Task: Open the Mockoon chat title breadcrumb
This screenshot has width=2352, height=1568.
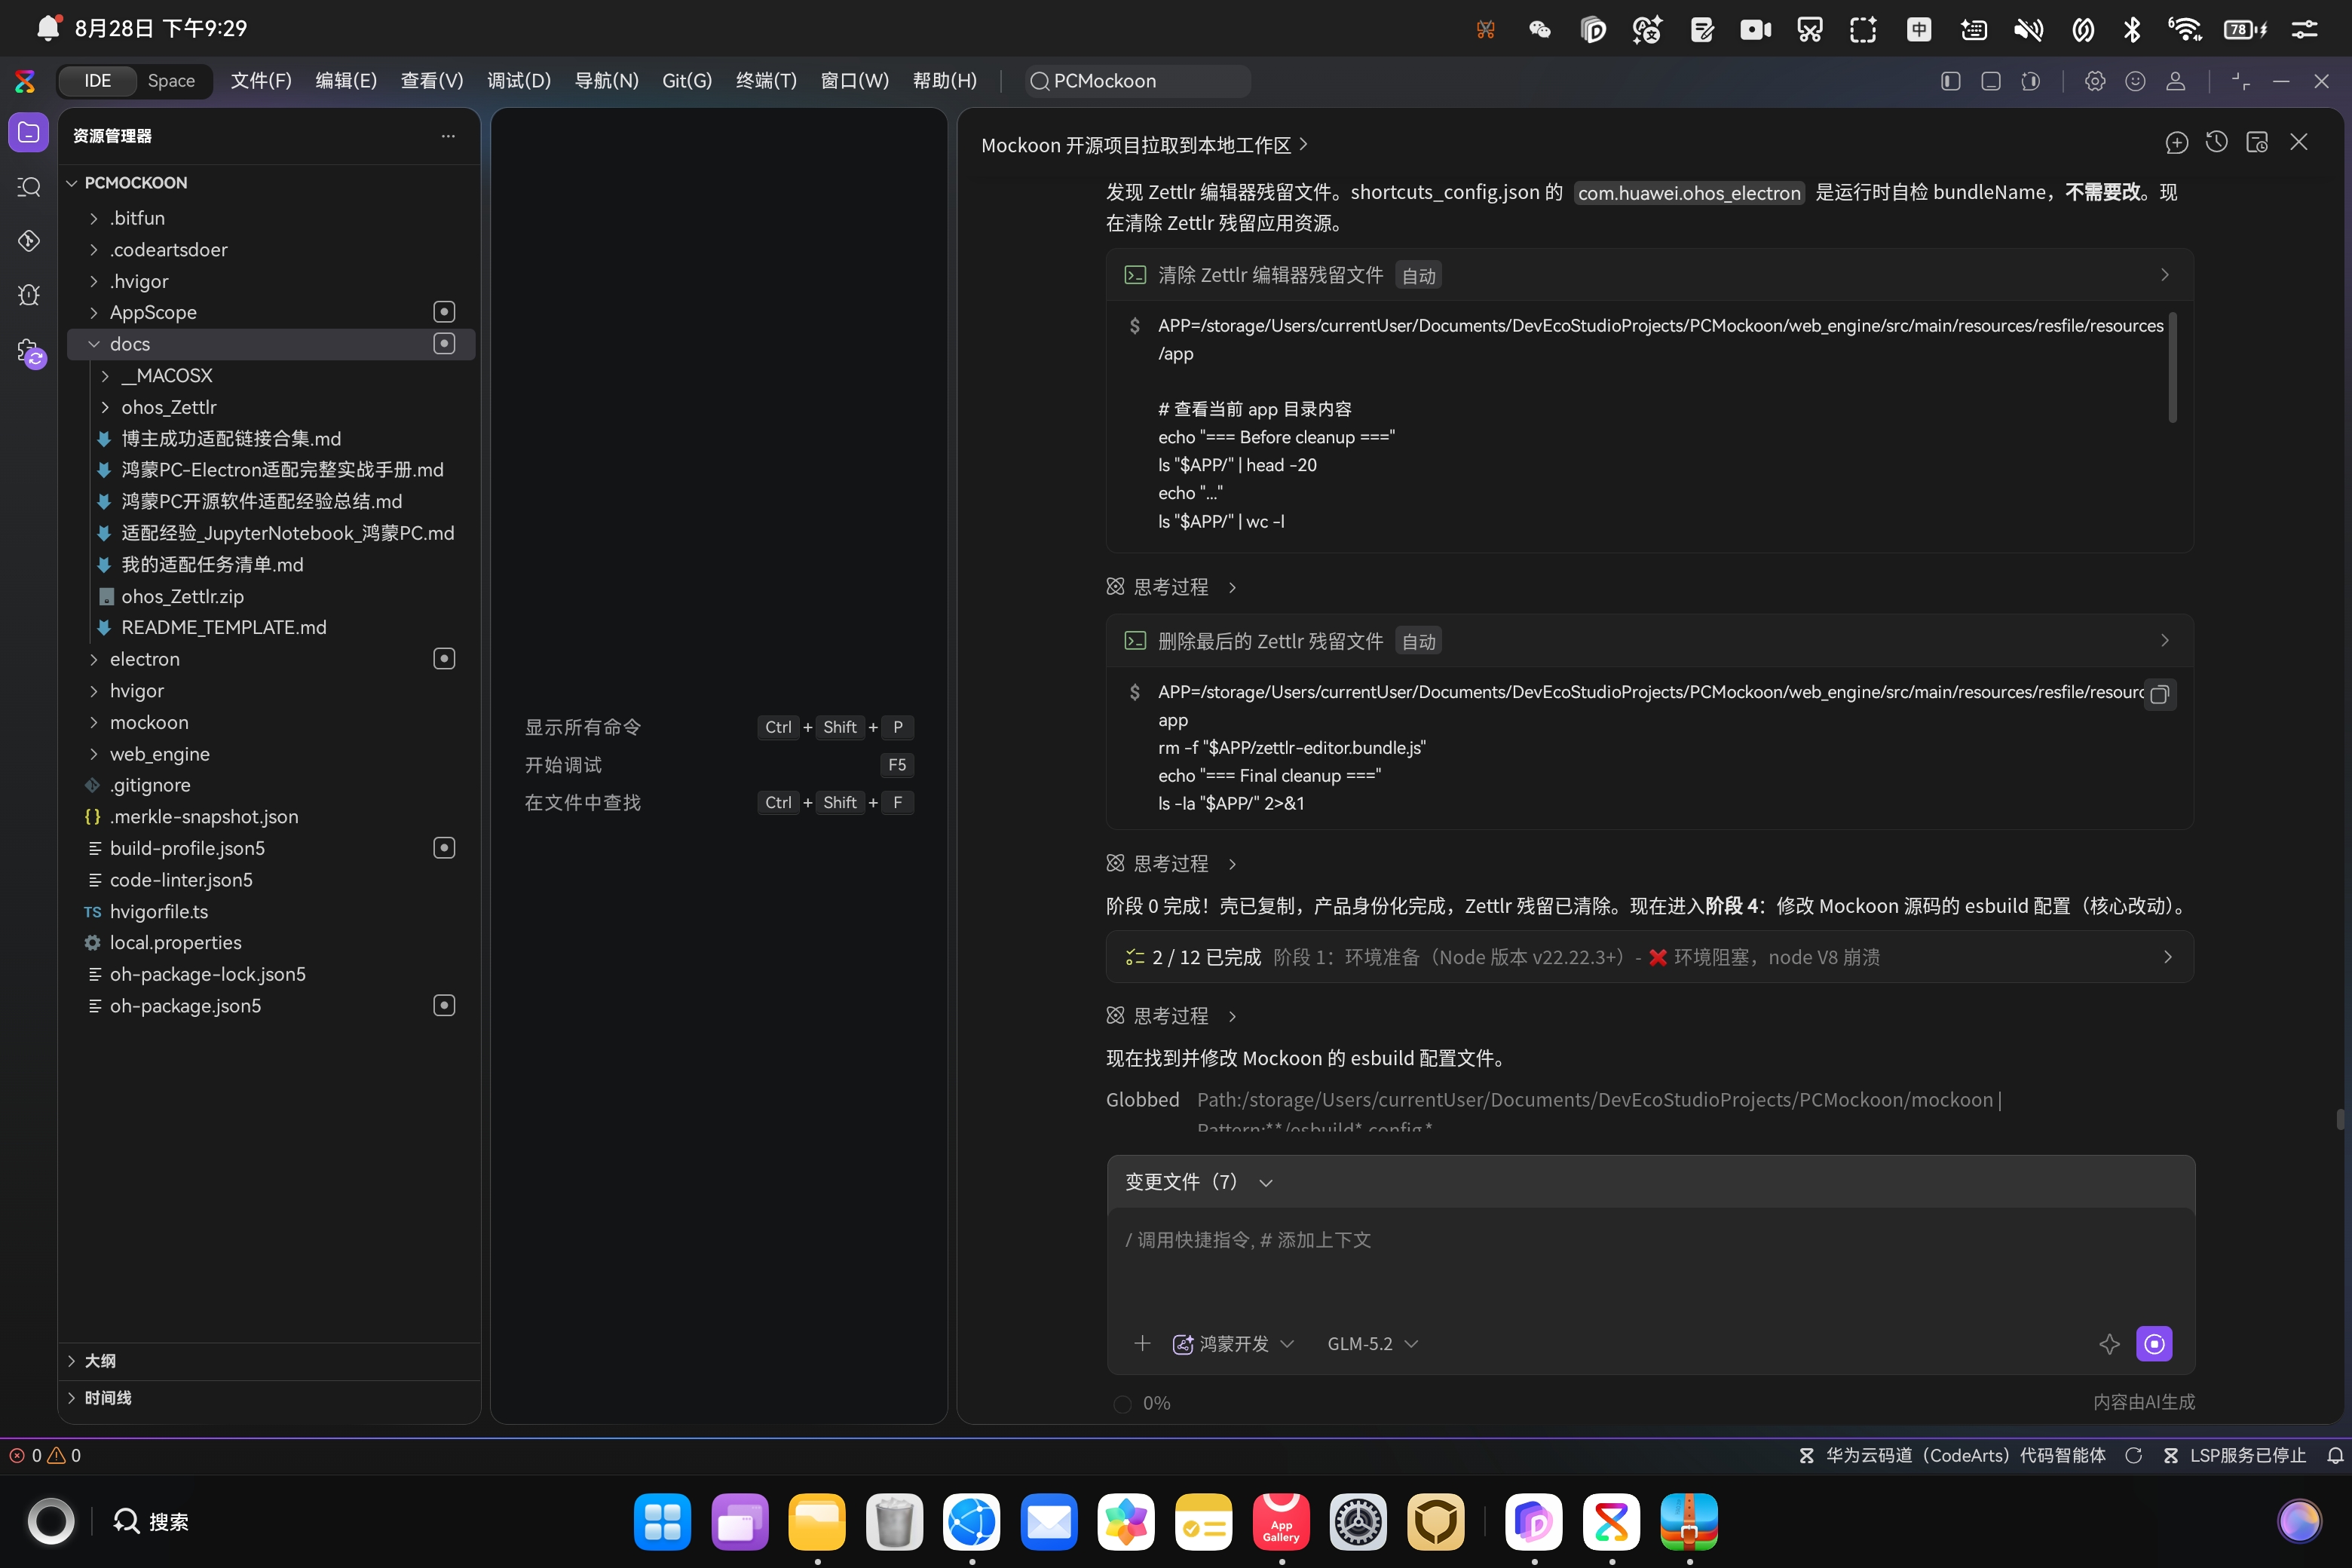Action: coord(1144,145)
